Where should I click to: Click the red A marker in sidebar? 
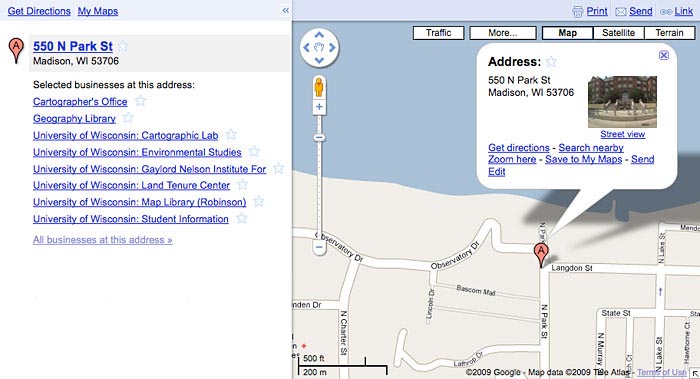point(17,50)
